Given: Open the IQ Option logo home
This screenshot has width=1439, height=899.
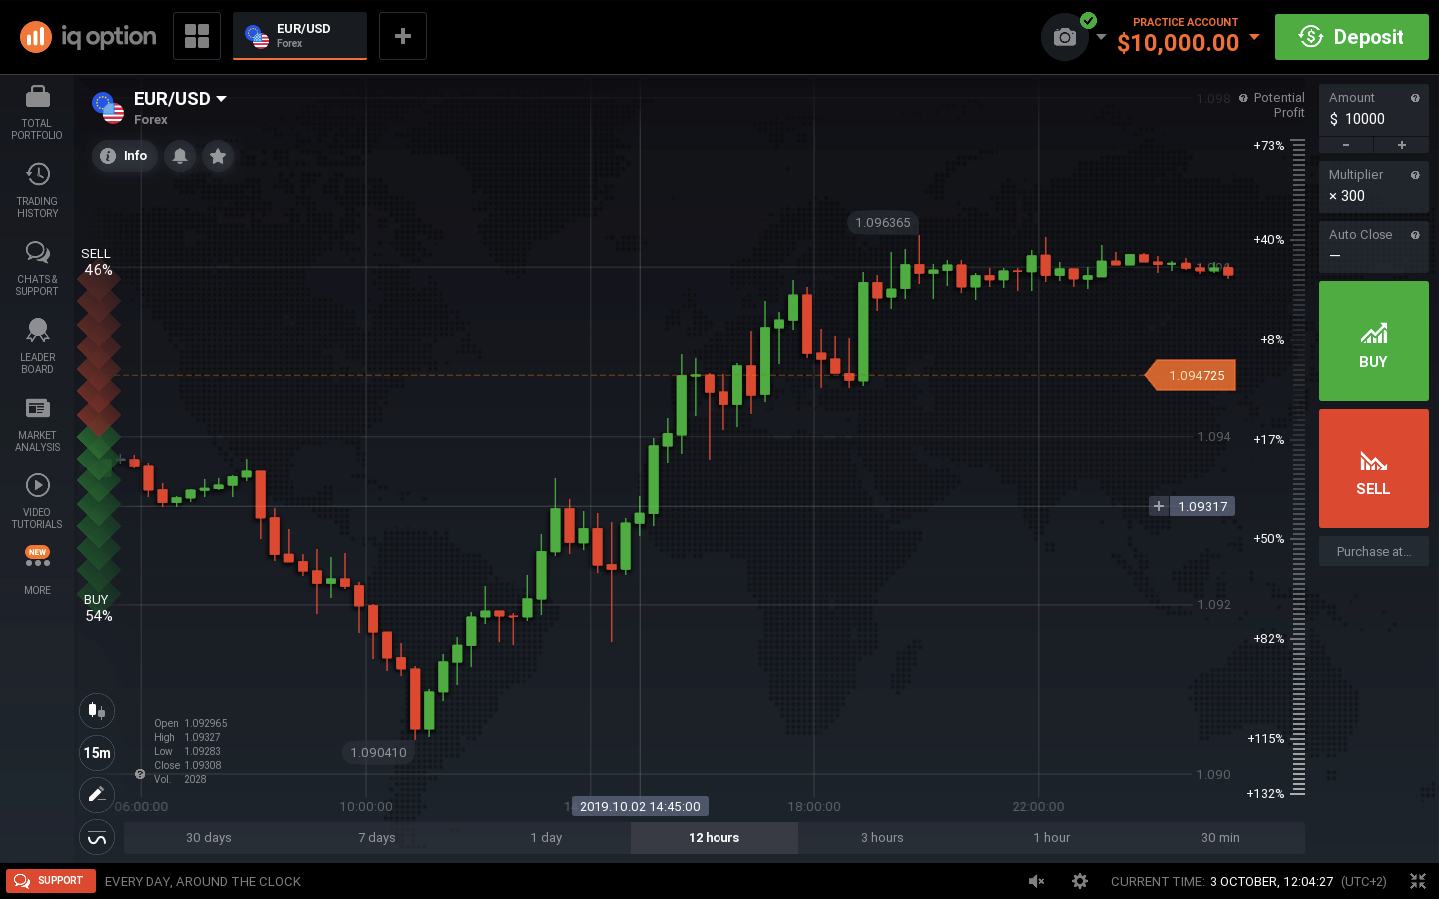Looking at the screenshot, I should click(88, 37).
